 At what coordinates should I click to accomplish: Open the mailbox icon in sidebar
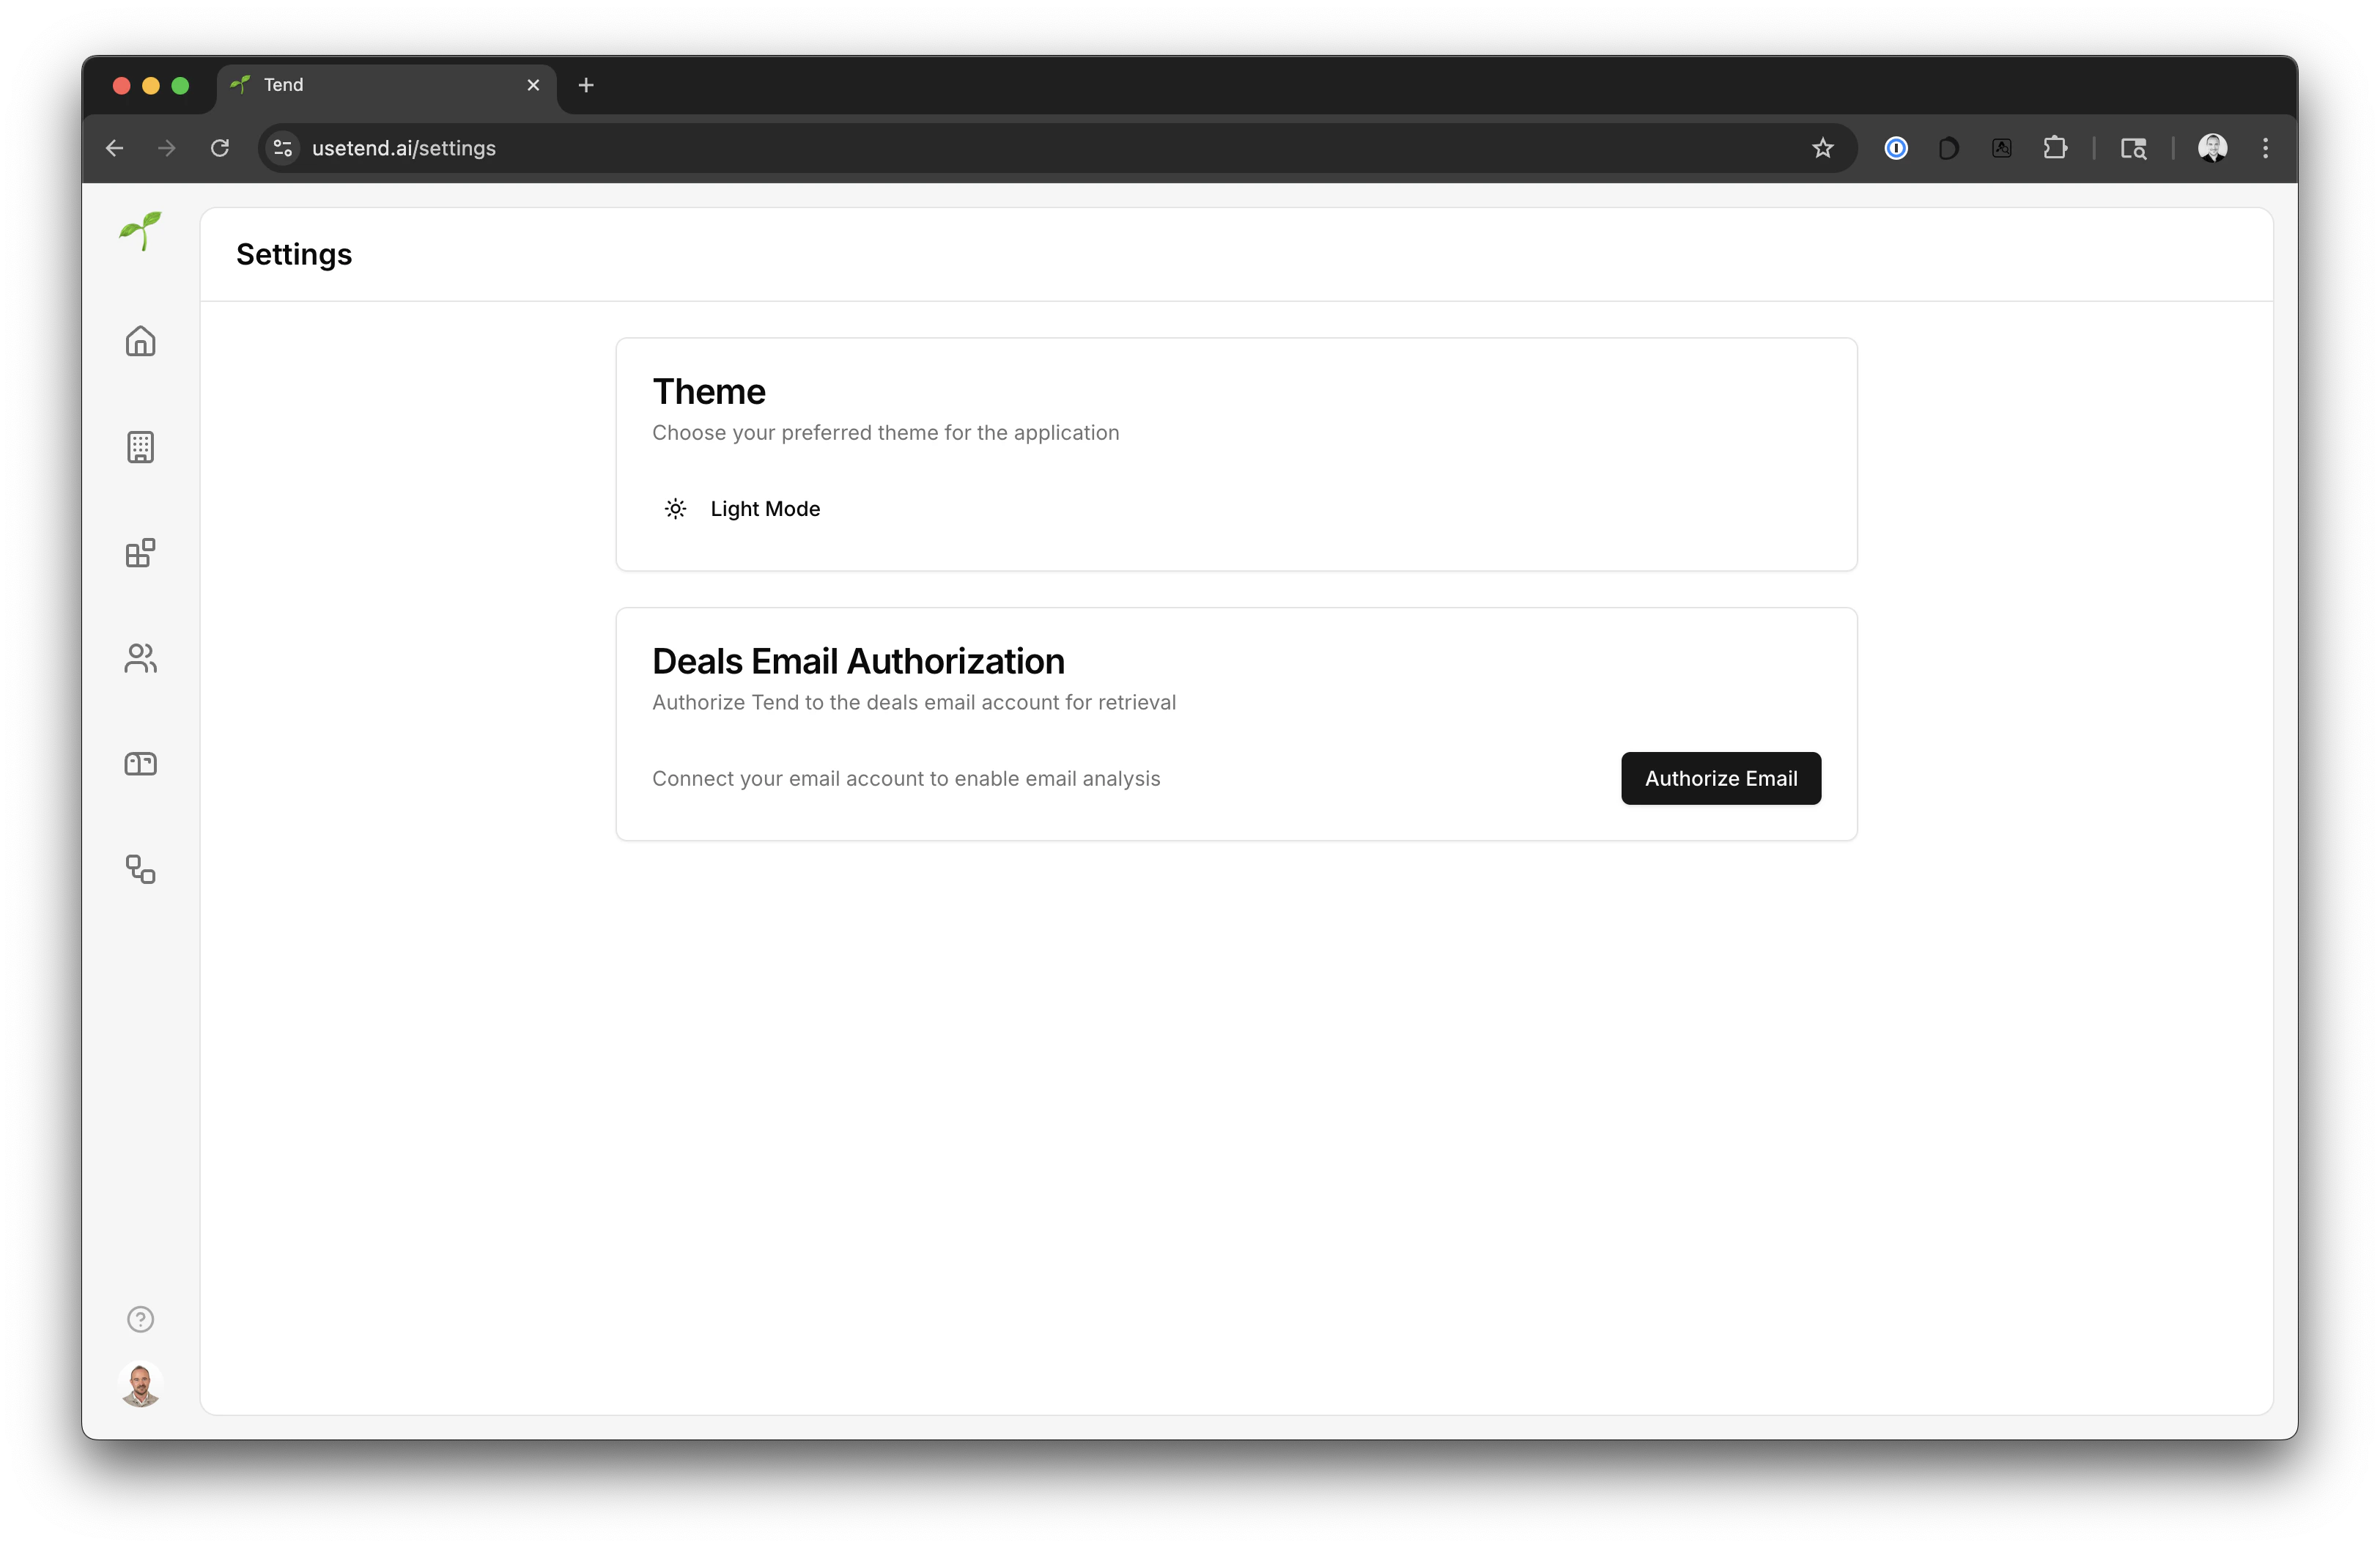click(x=140, y=764)
